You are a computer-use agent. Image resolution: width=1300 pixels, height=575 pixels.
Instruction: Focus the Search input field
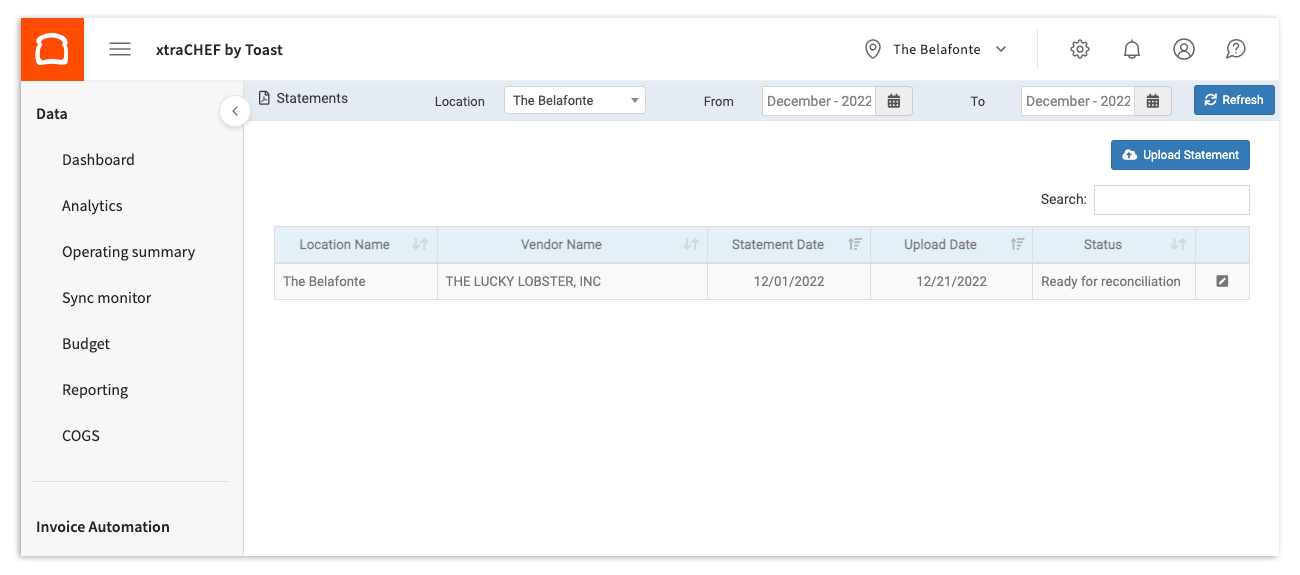pyautogui.click(x=1171, y=200)
